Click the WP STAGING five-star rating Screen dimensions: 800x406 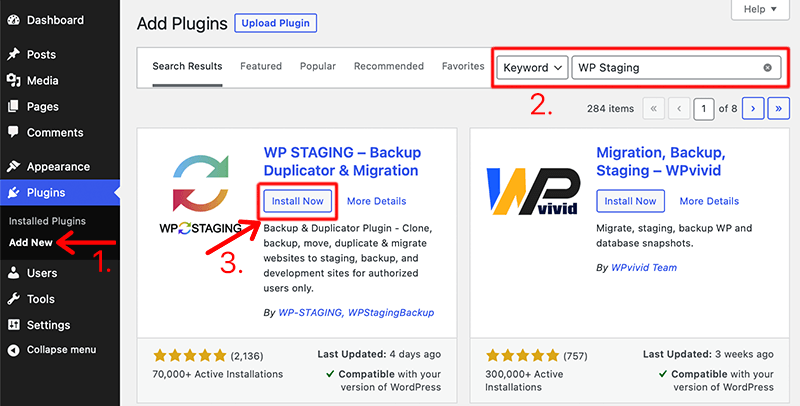pos(189,356)
